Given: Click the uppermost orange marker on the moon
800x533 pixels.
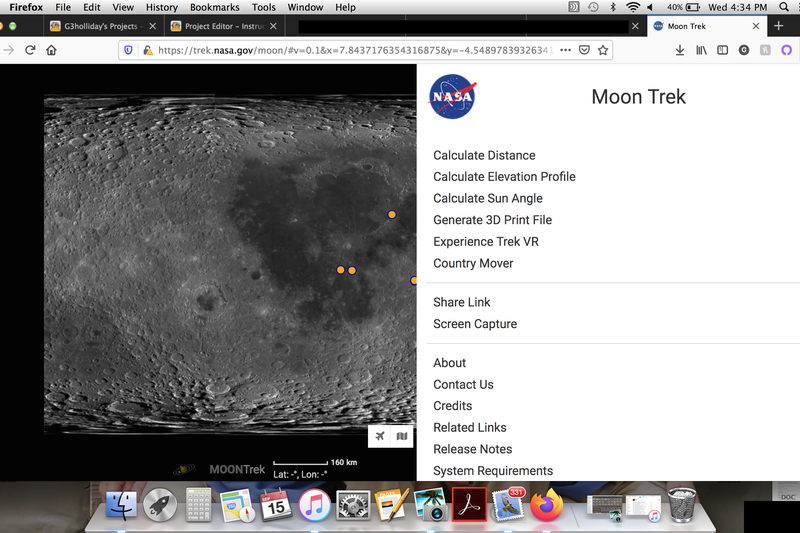Looking at the screenshot, I should click(391, 215).
